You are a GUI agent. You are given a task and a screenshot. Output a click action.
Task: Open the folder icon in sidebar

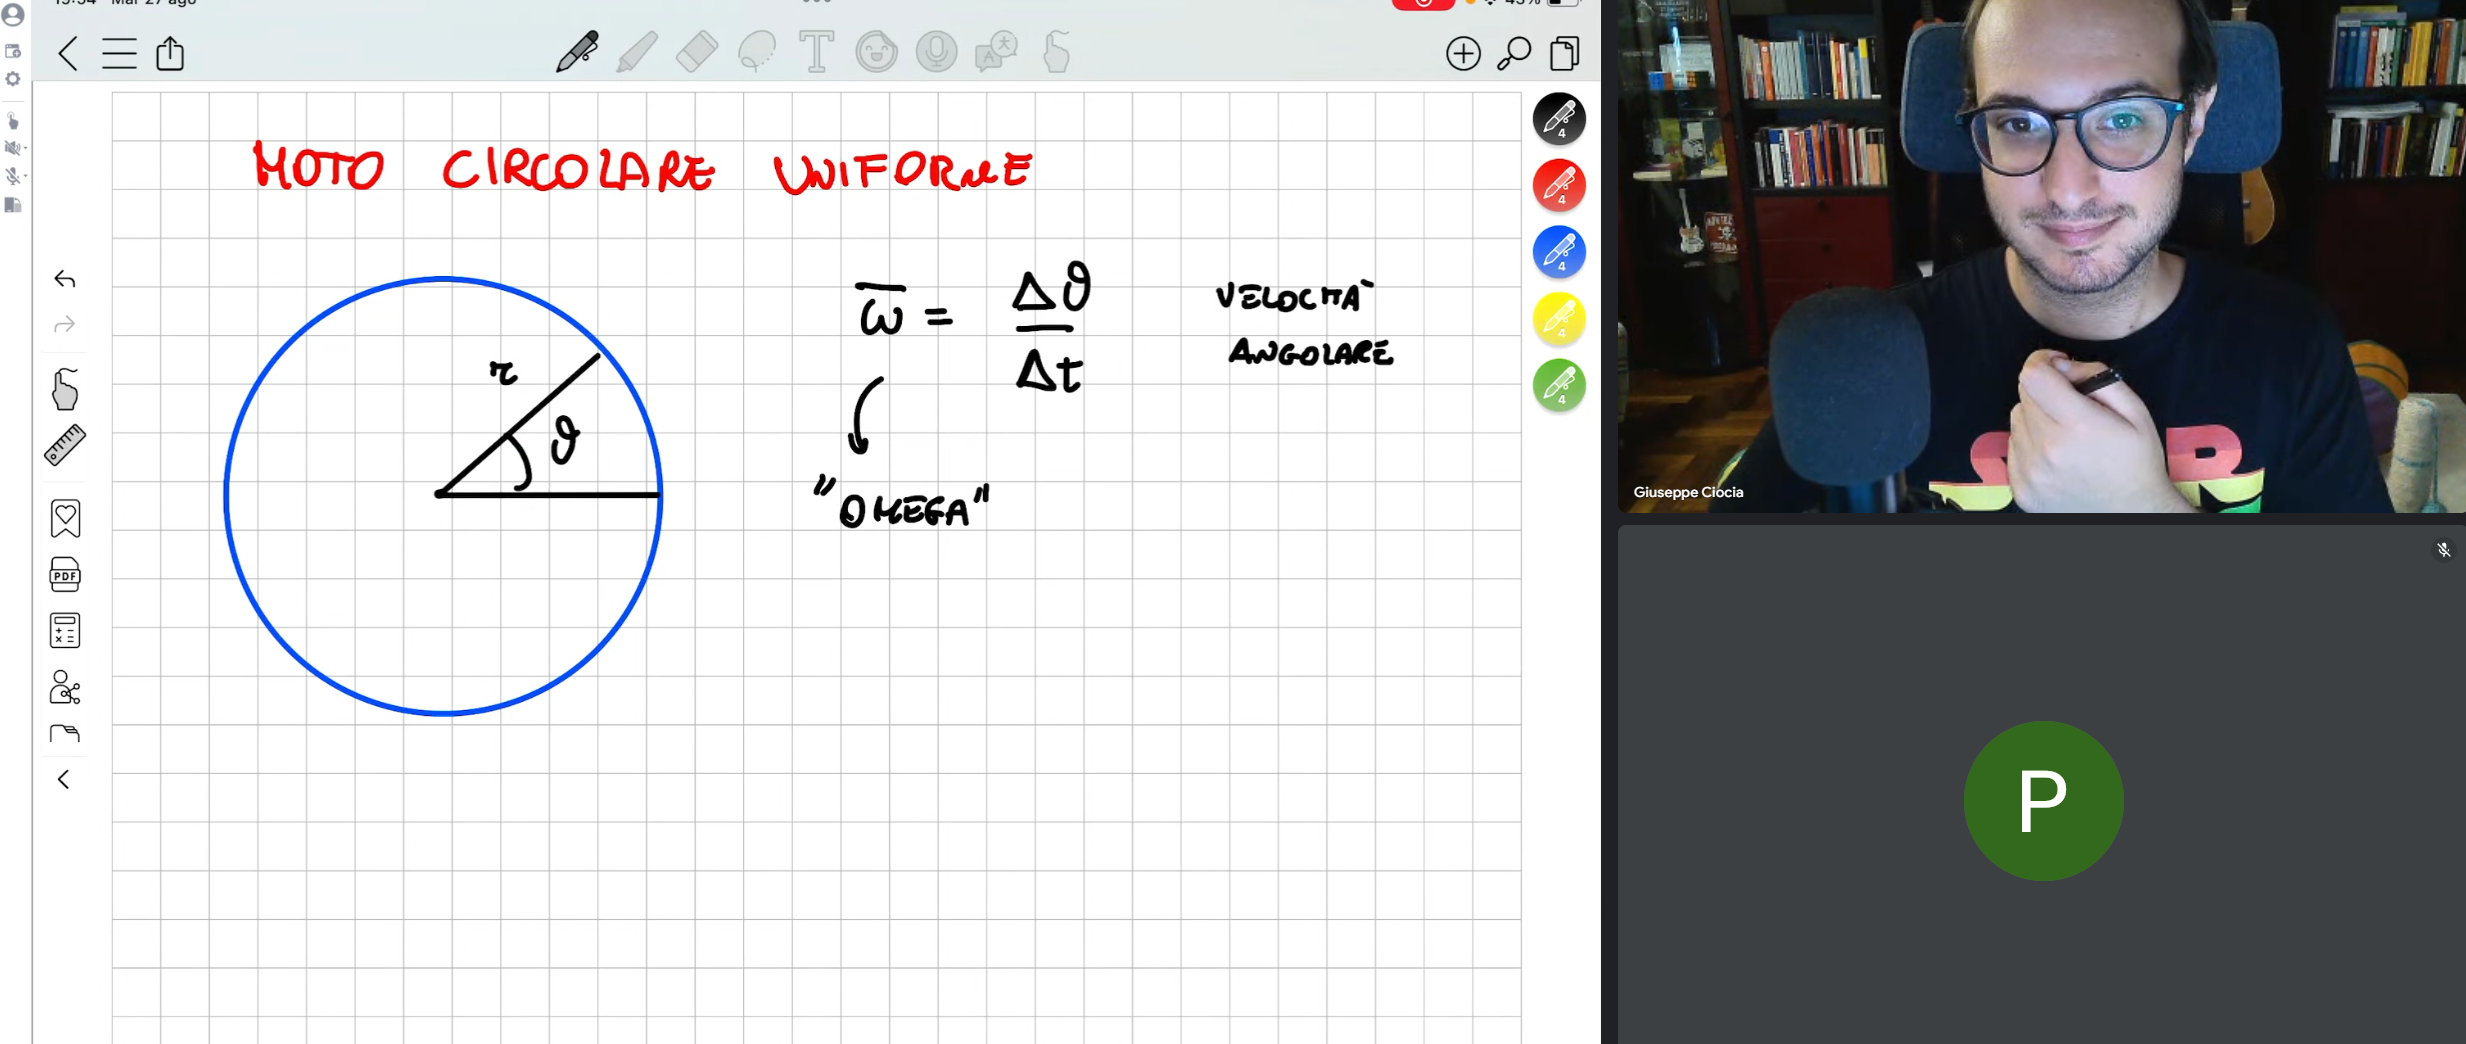[x=65, y=734]
